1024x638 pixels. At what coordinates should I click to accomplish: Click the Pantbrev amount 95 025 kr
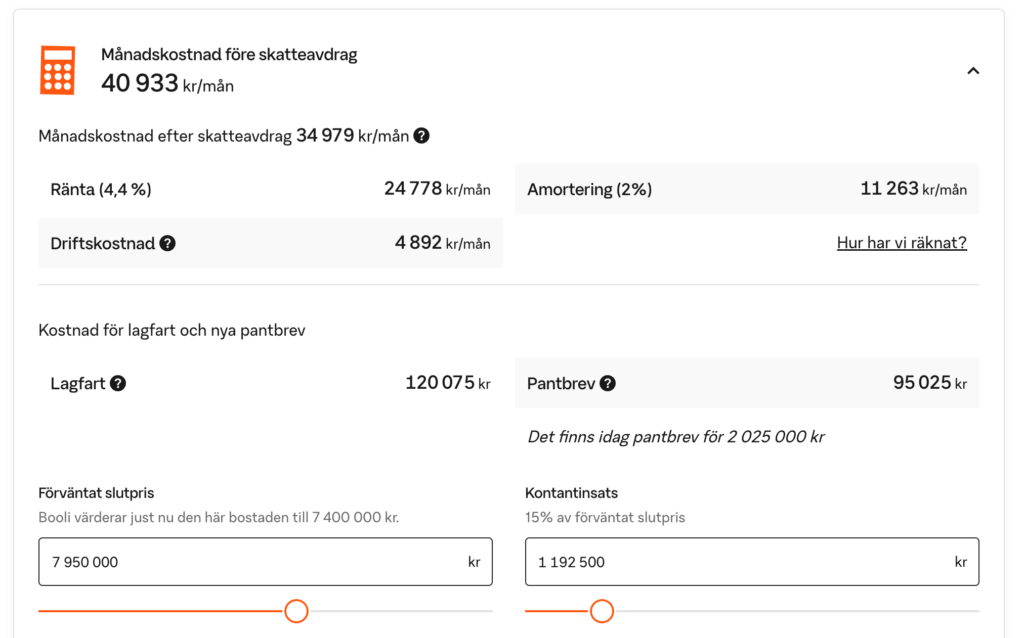929,383
